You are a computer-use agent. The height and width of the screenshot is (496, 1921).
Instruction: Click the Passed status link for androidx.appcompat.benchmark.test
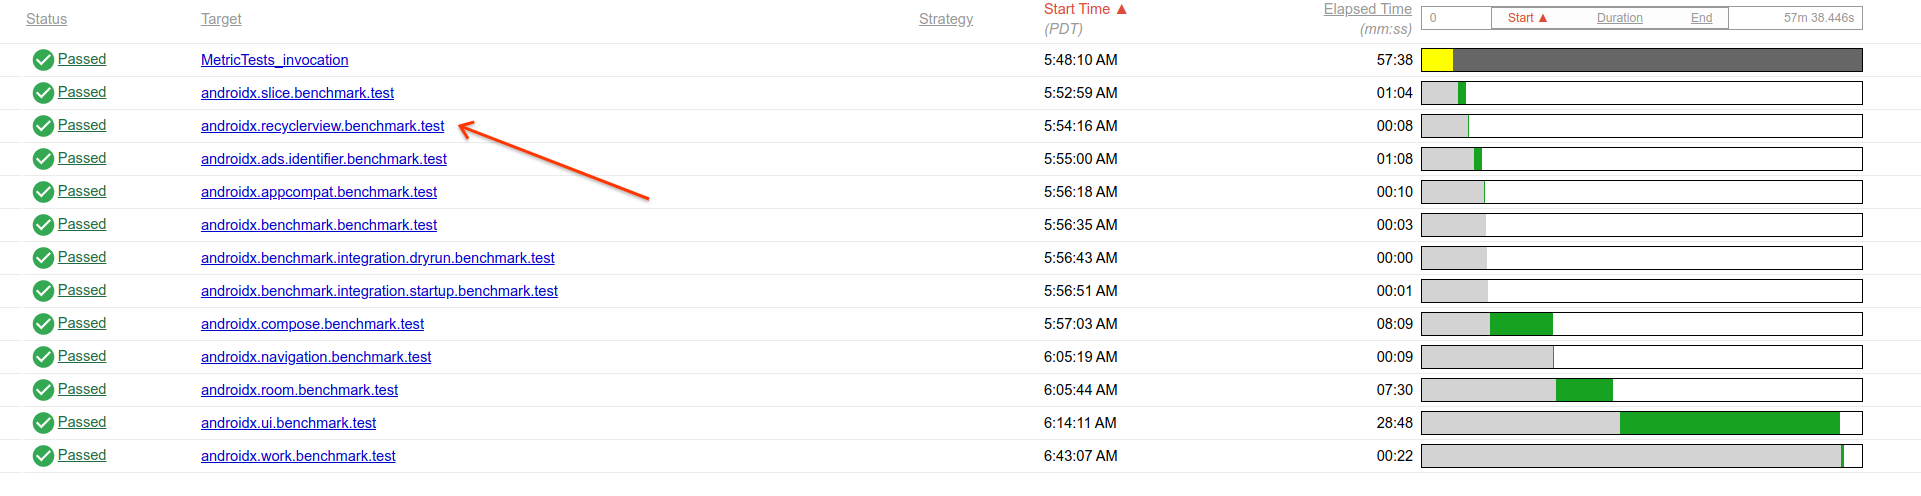coord(82,191)
